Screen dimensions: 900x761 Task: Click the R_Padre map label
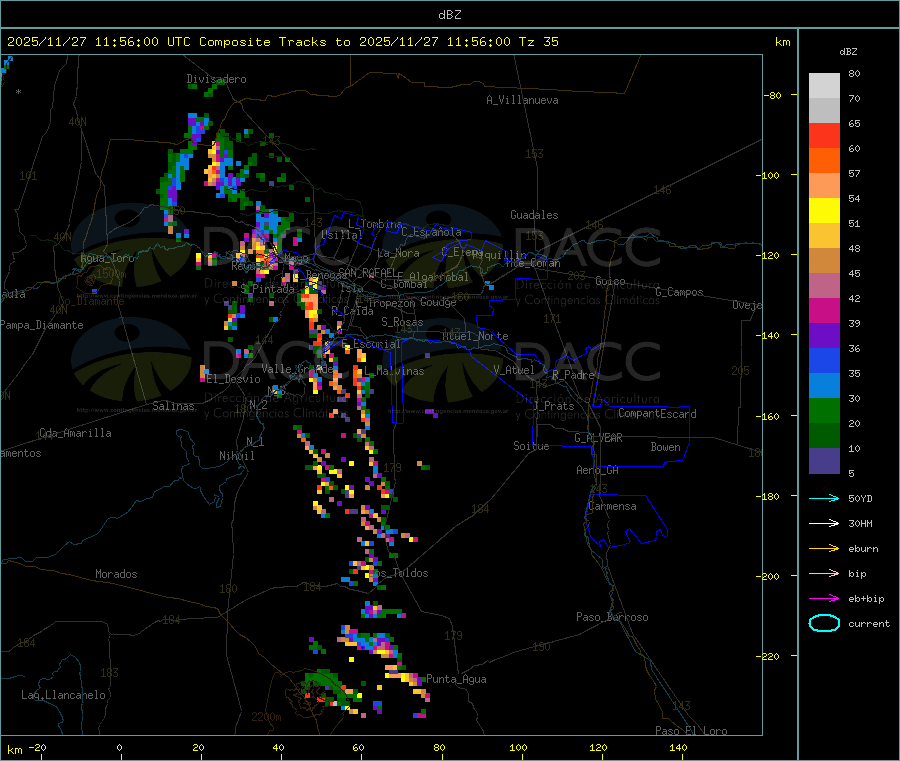[x=573, y=375]
